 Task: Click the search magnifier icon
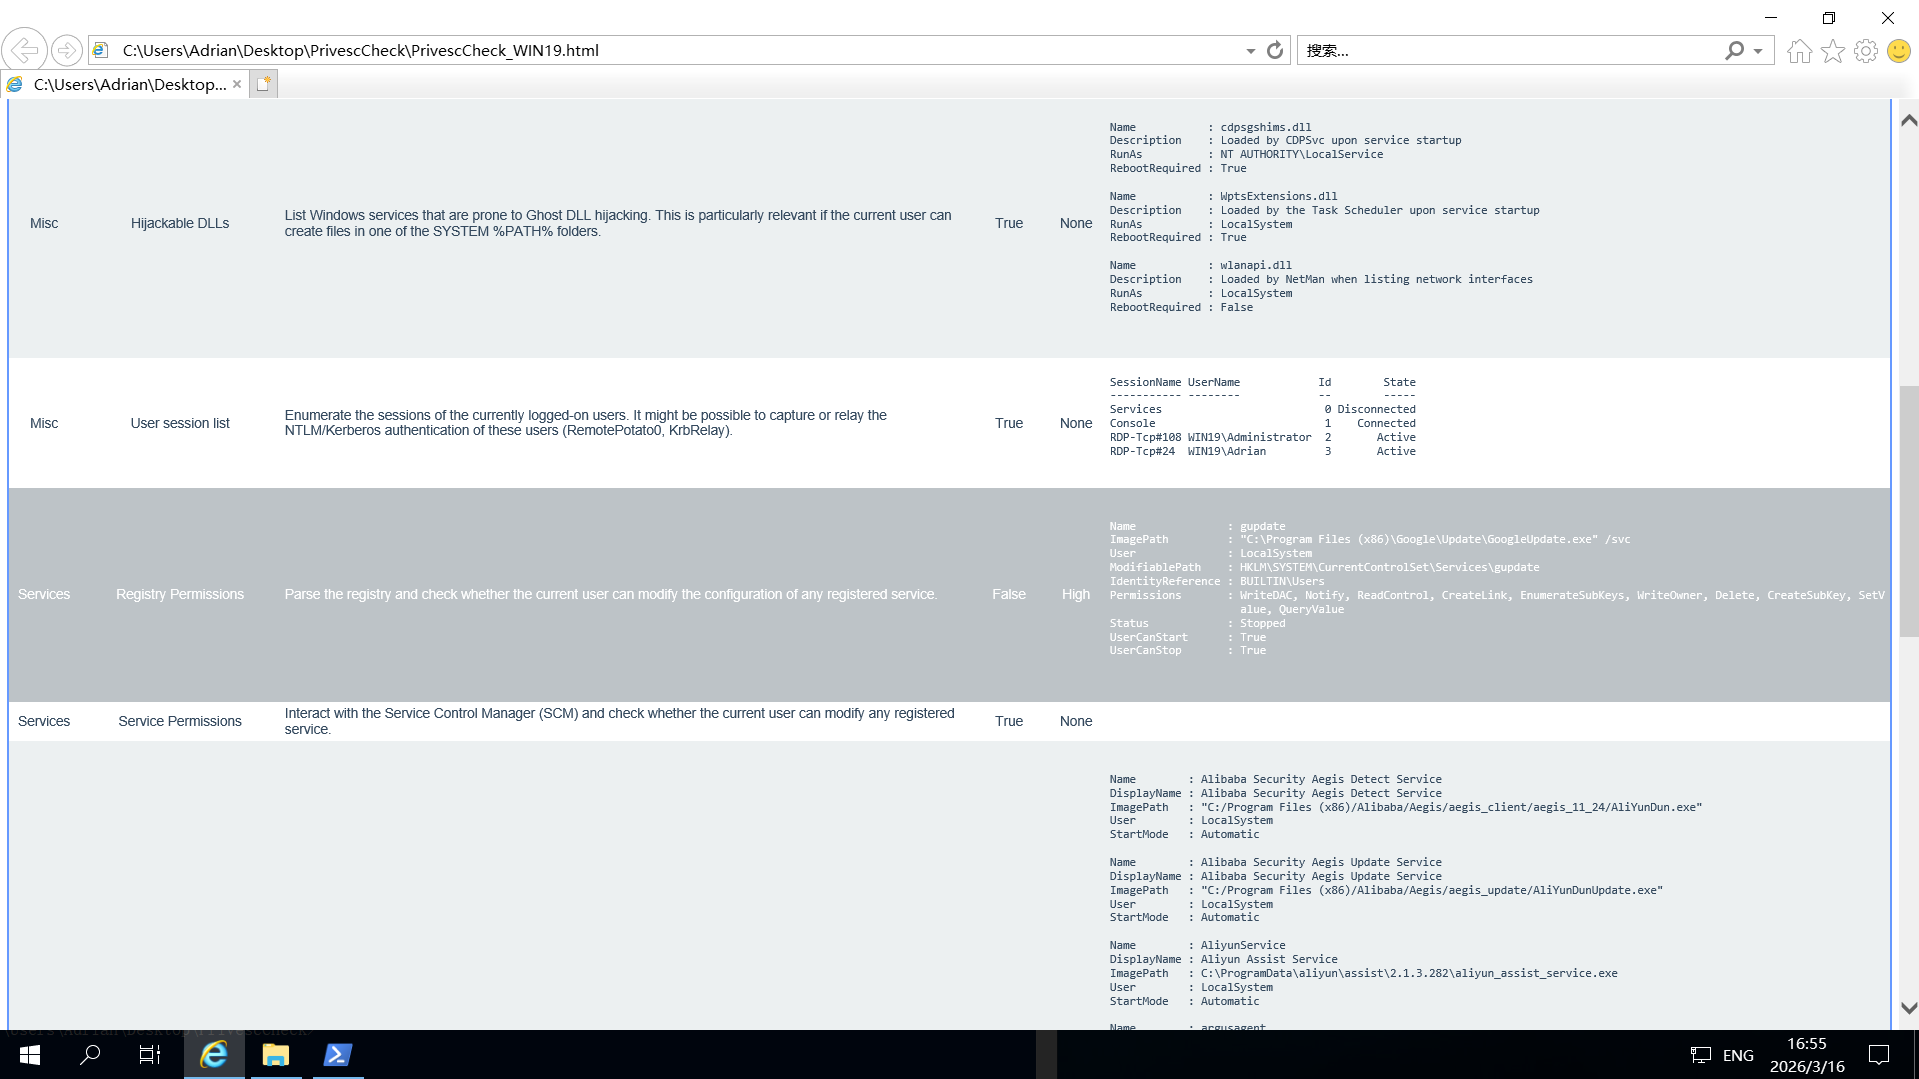(1734, 50)
